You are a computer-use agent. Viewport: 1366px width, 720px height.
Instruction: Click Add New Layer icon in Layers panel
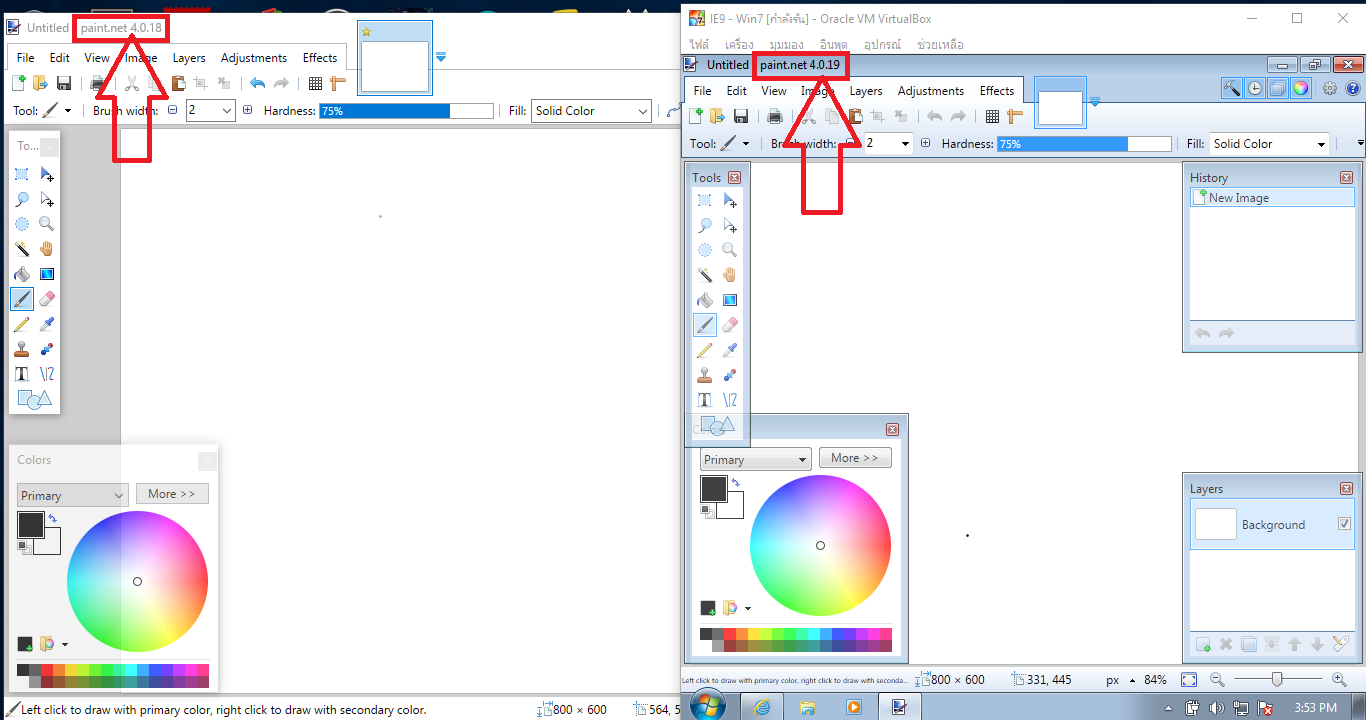pos(1203,645)
